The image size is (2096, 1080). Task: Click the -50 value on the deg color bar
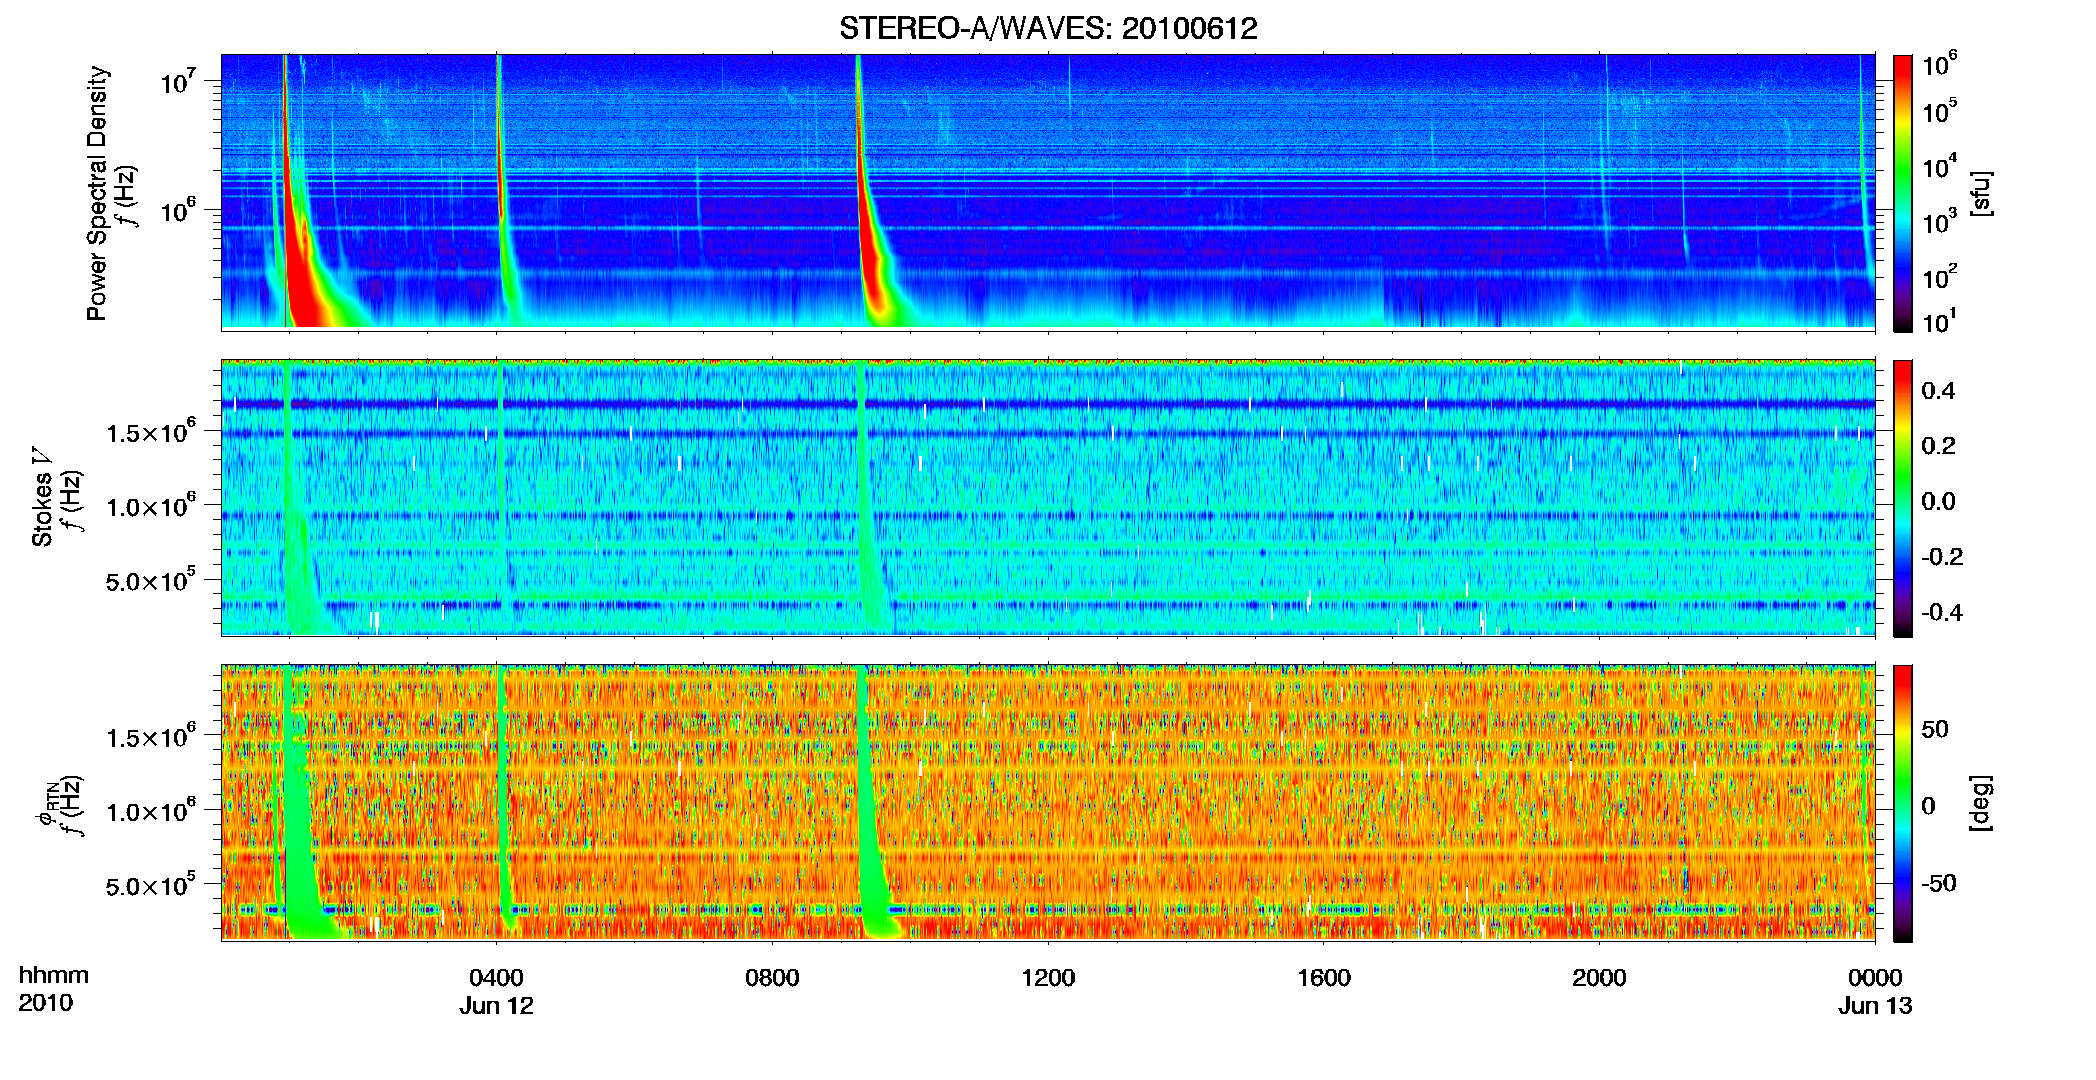1939,884
